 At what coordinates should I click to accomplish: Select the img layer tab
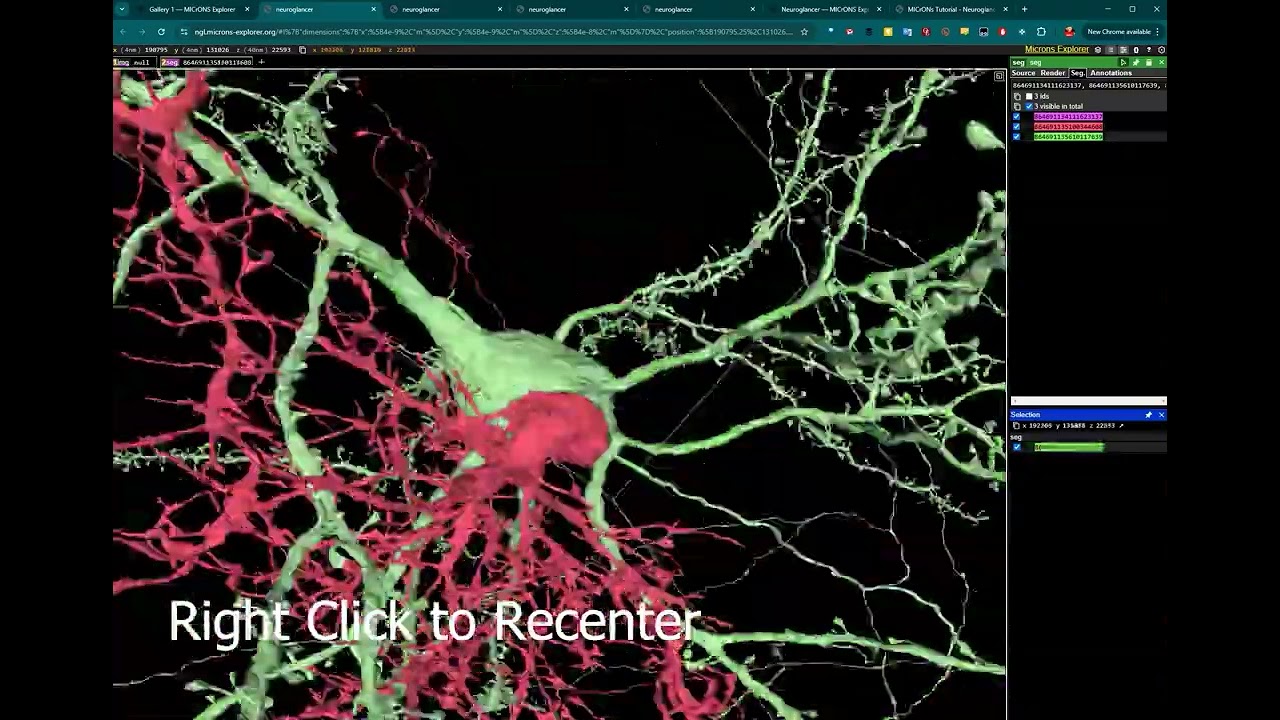click(x=134, y=63)
